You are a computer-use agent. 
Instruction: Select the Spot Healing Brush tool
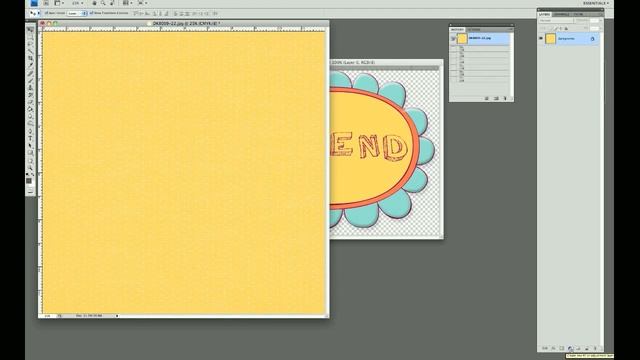[x=31, y=73]
